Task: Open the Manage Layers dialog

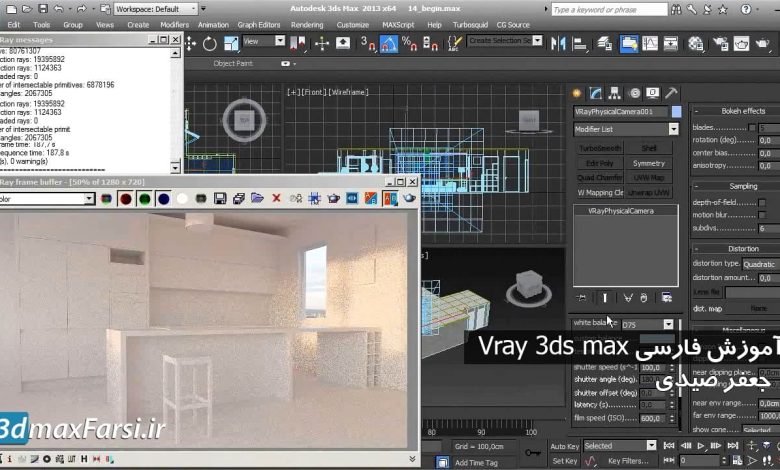Action: [605, 44]
